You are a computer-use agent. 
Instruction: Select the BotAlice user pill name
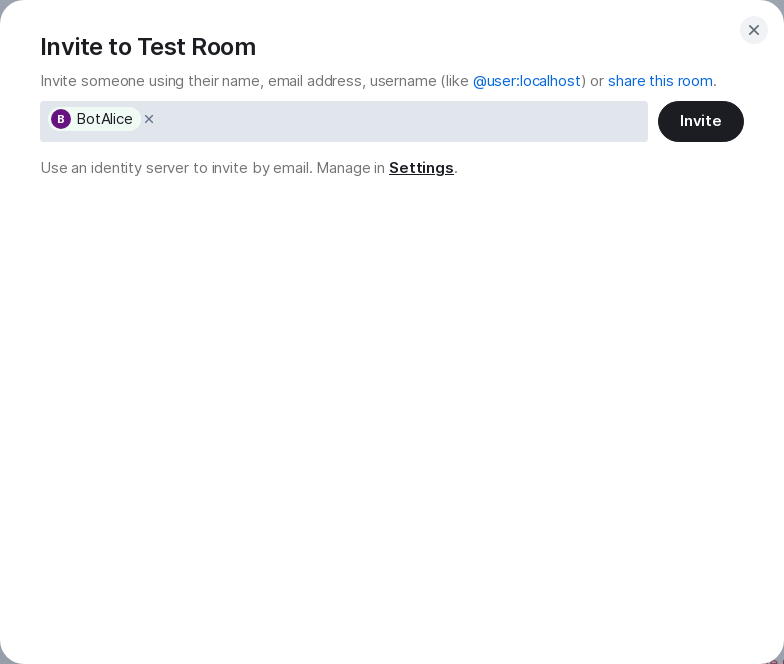point(104,119)
